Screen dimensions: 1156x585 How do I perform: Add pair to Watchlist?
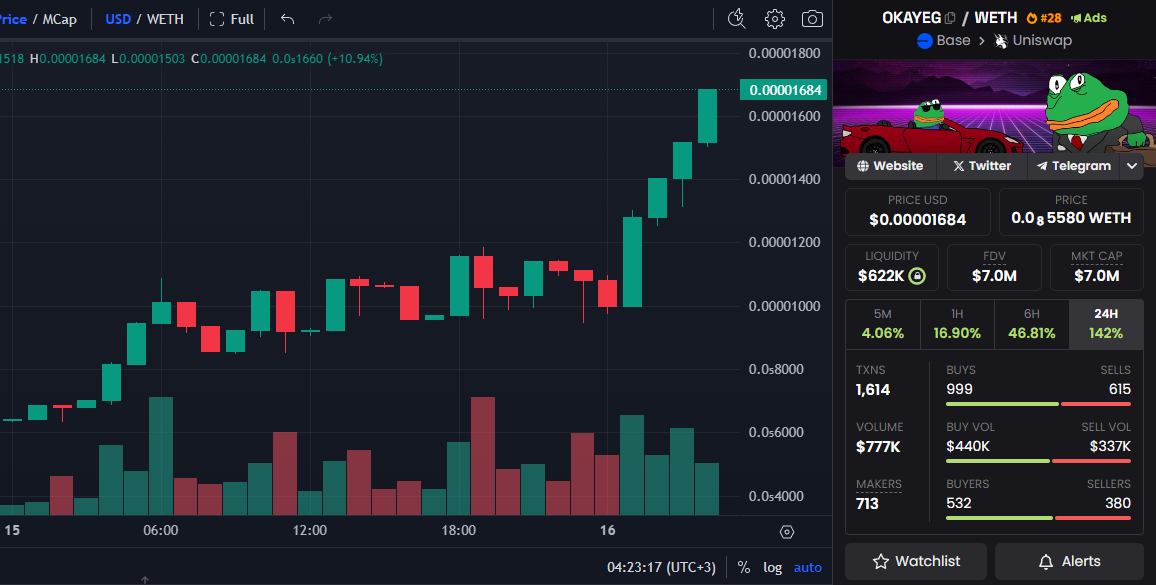[x=916, y=561]
